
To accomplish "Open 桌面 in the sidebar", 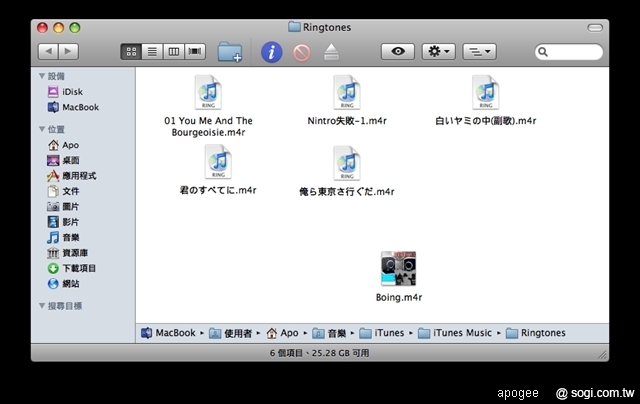I will (63, 160).
